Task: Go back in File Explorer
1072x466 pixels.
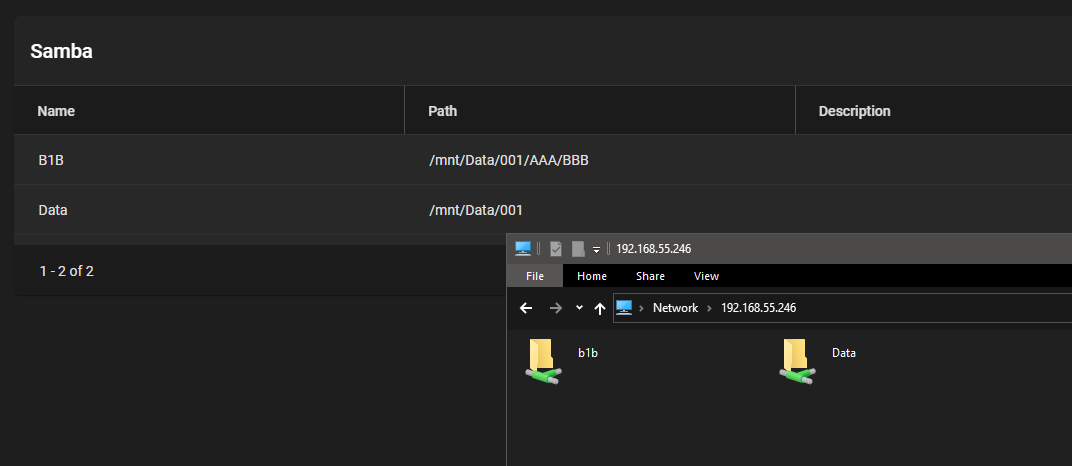Action: tap(526, 308)
